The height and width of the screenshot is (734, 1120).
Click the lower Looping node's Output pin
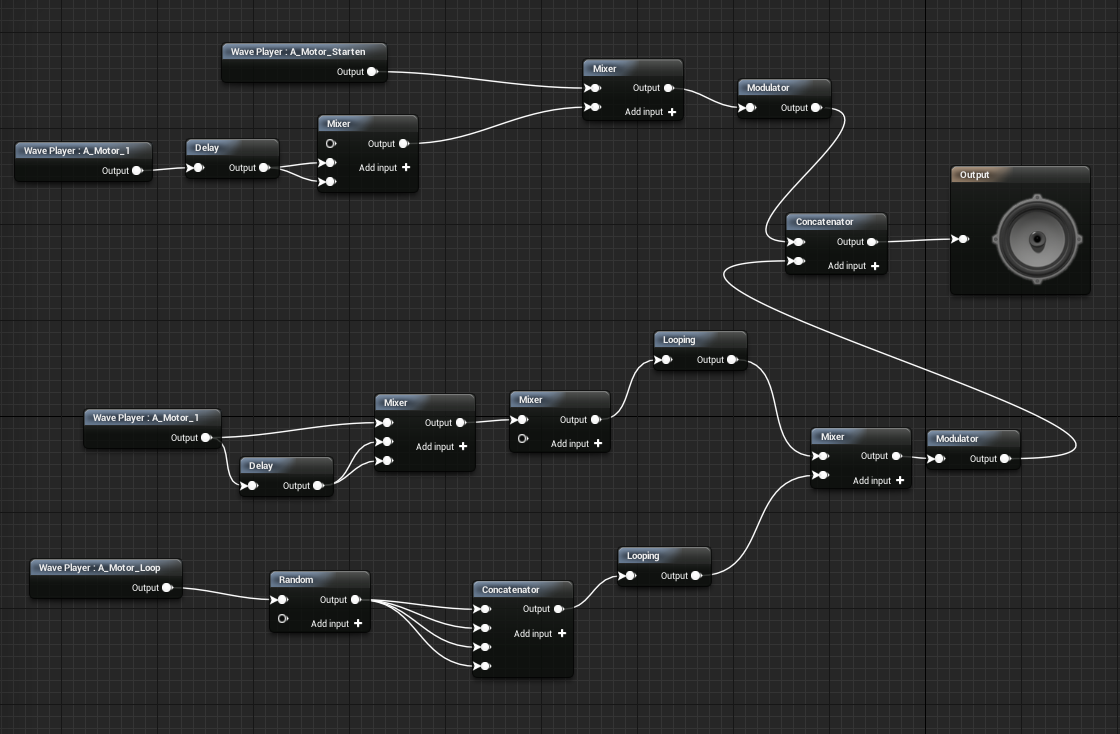tap(696, 575)
